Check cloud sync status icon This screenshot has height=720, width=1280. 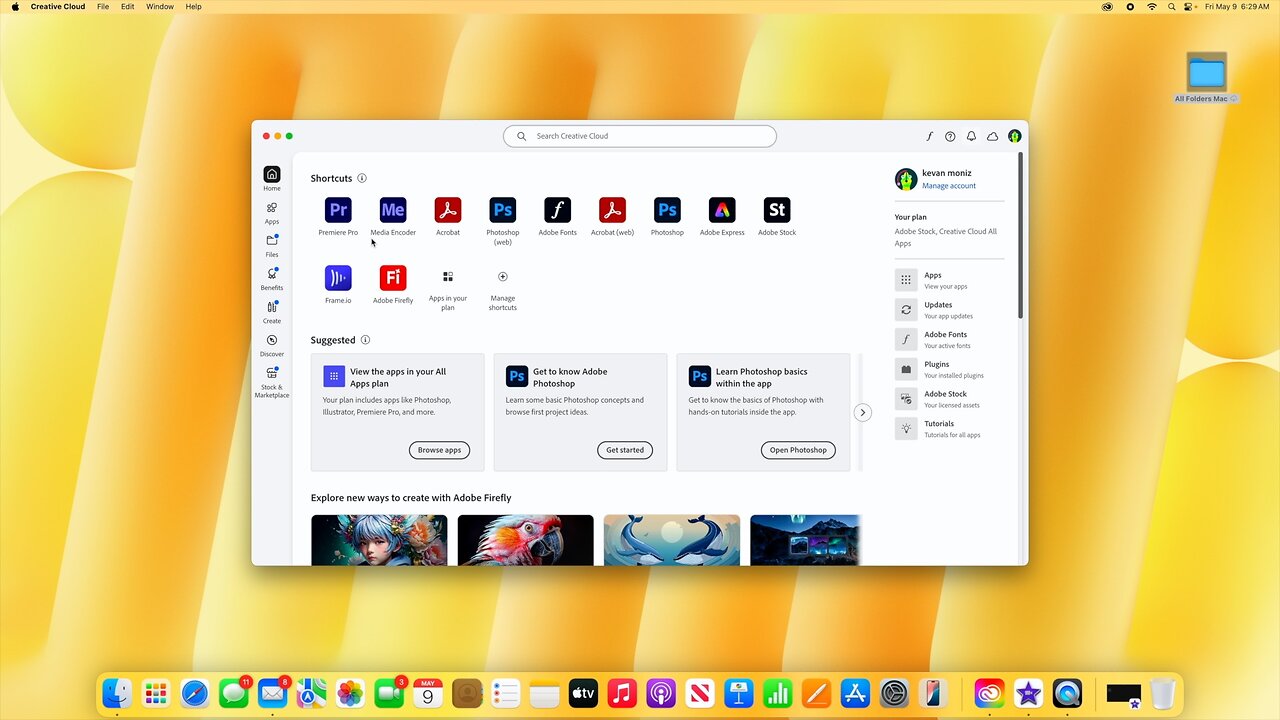[993, 136]
